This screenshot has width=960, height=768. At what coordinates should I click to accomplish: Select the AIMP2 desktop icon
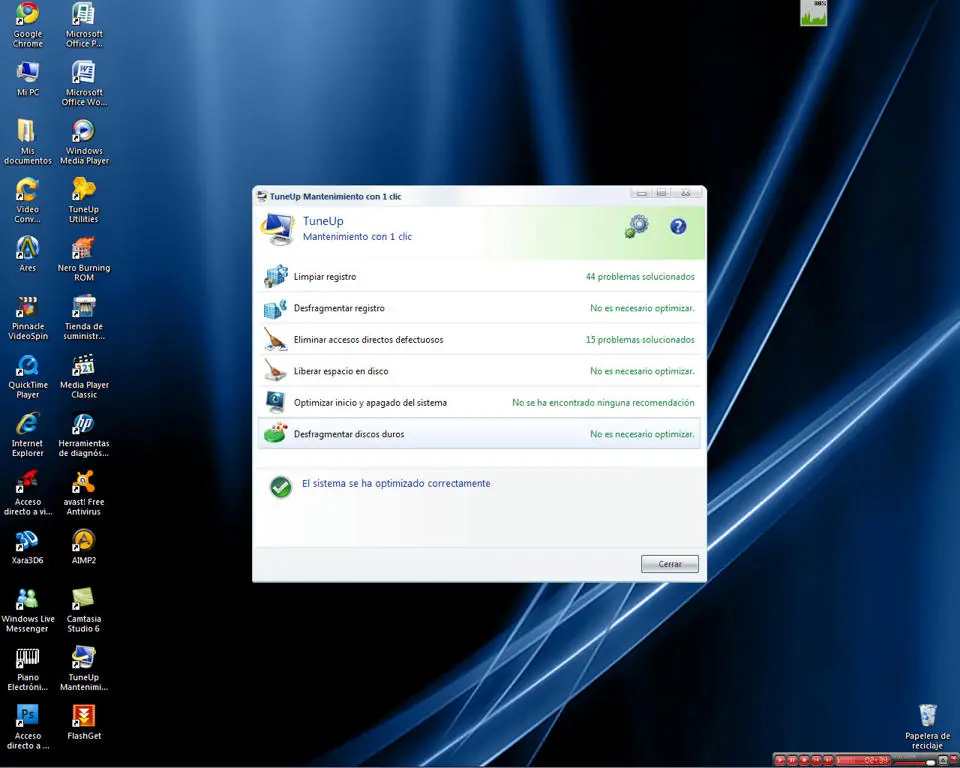[x=84, y=546]
